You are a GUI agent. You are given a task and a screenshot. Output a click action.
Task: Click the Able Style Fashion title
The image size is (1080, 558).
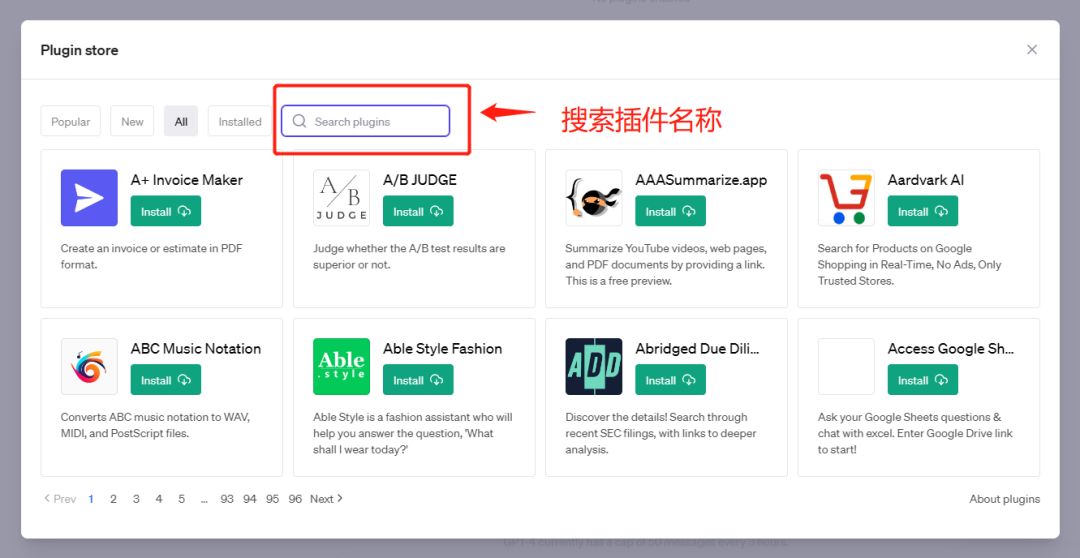(443, 349)
